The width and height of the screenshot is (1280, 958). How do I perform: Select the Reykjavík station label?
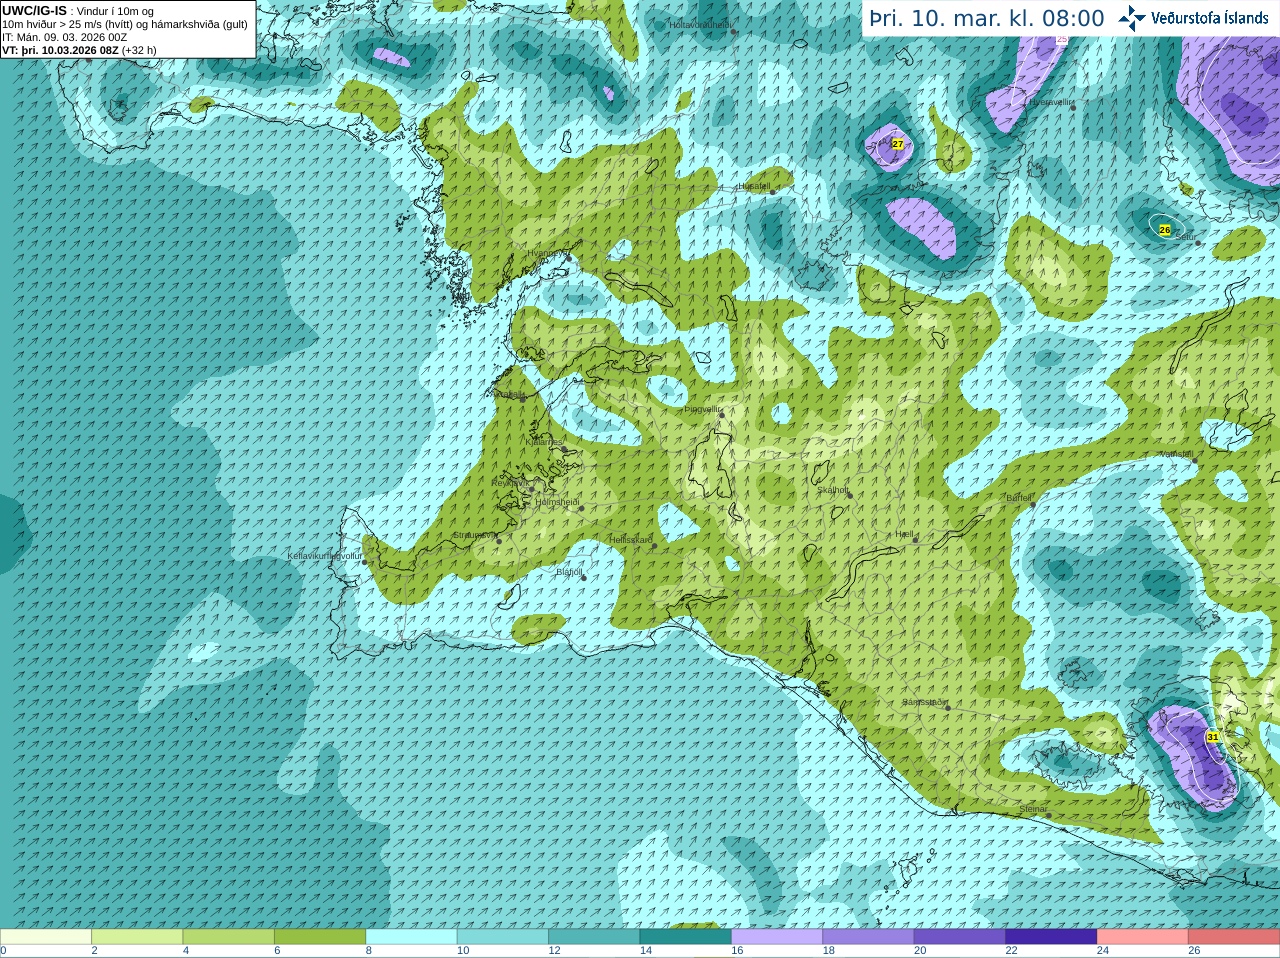509,483
